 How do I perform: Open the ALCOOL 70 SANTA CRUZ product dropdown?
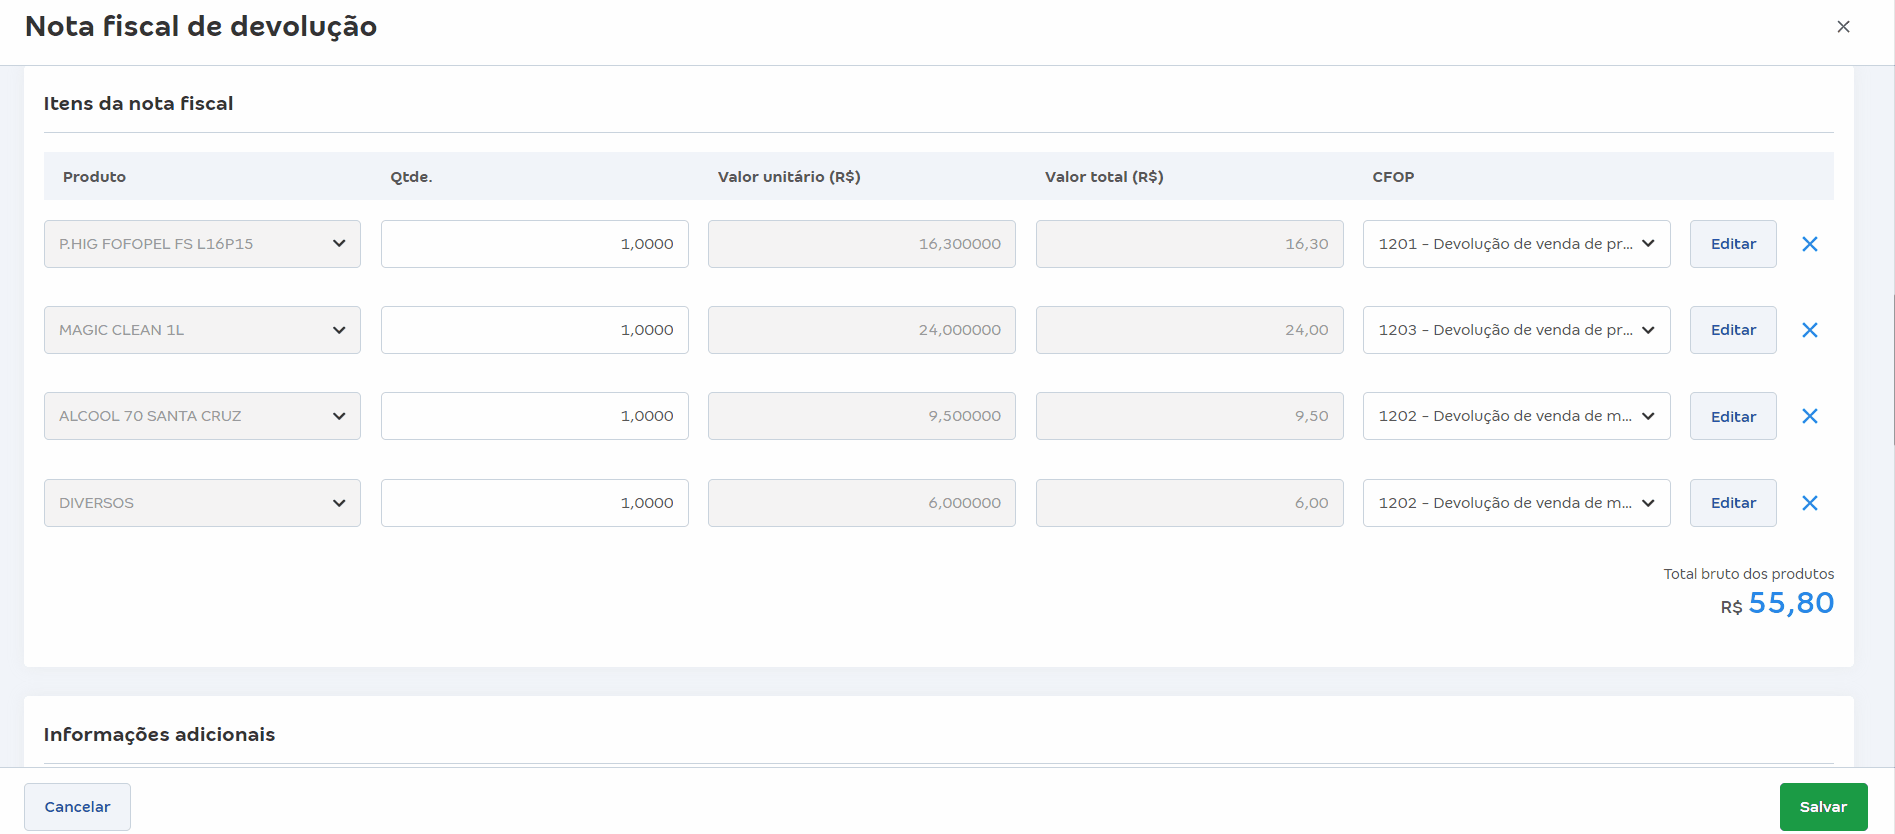click(202, 416)
